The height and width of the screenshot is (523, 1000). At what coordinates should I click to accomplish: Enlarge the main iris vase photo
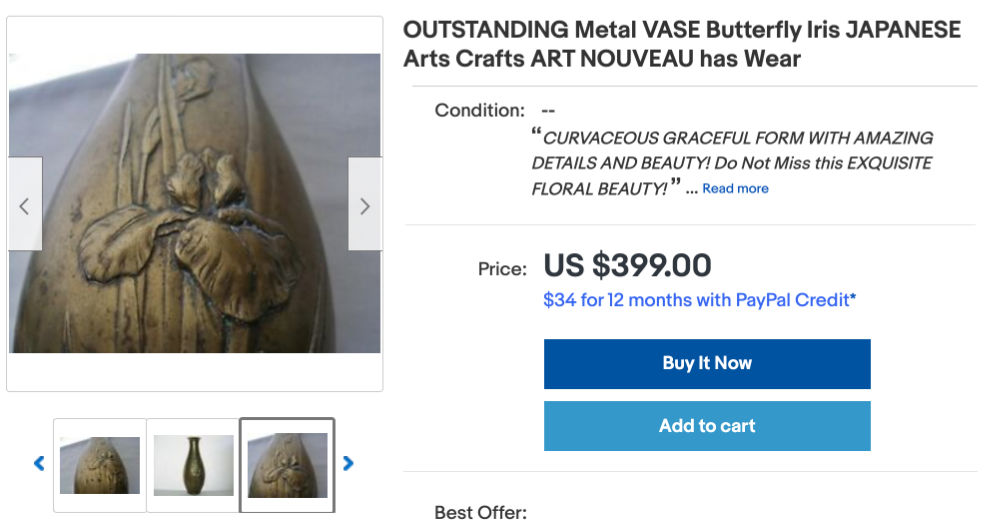point(195,203)
